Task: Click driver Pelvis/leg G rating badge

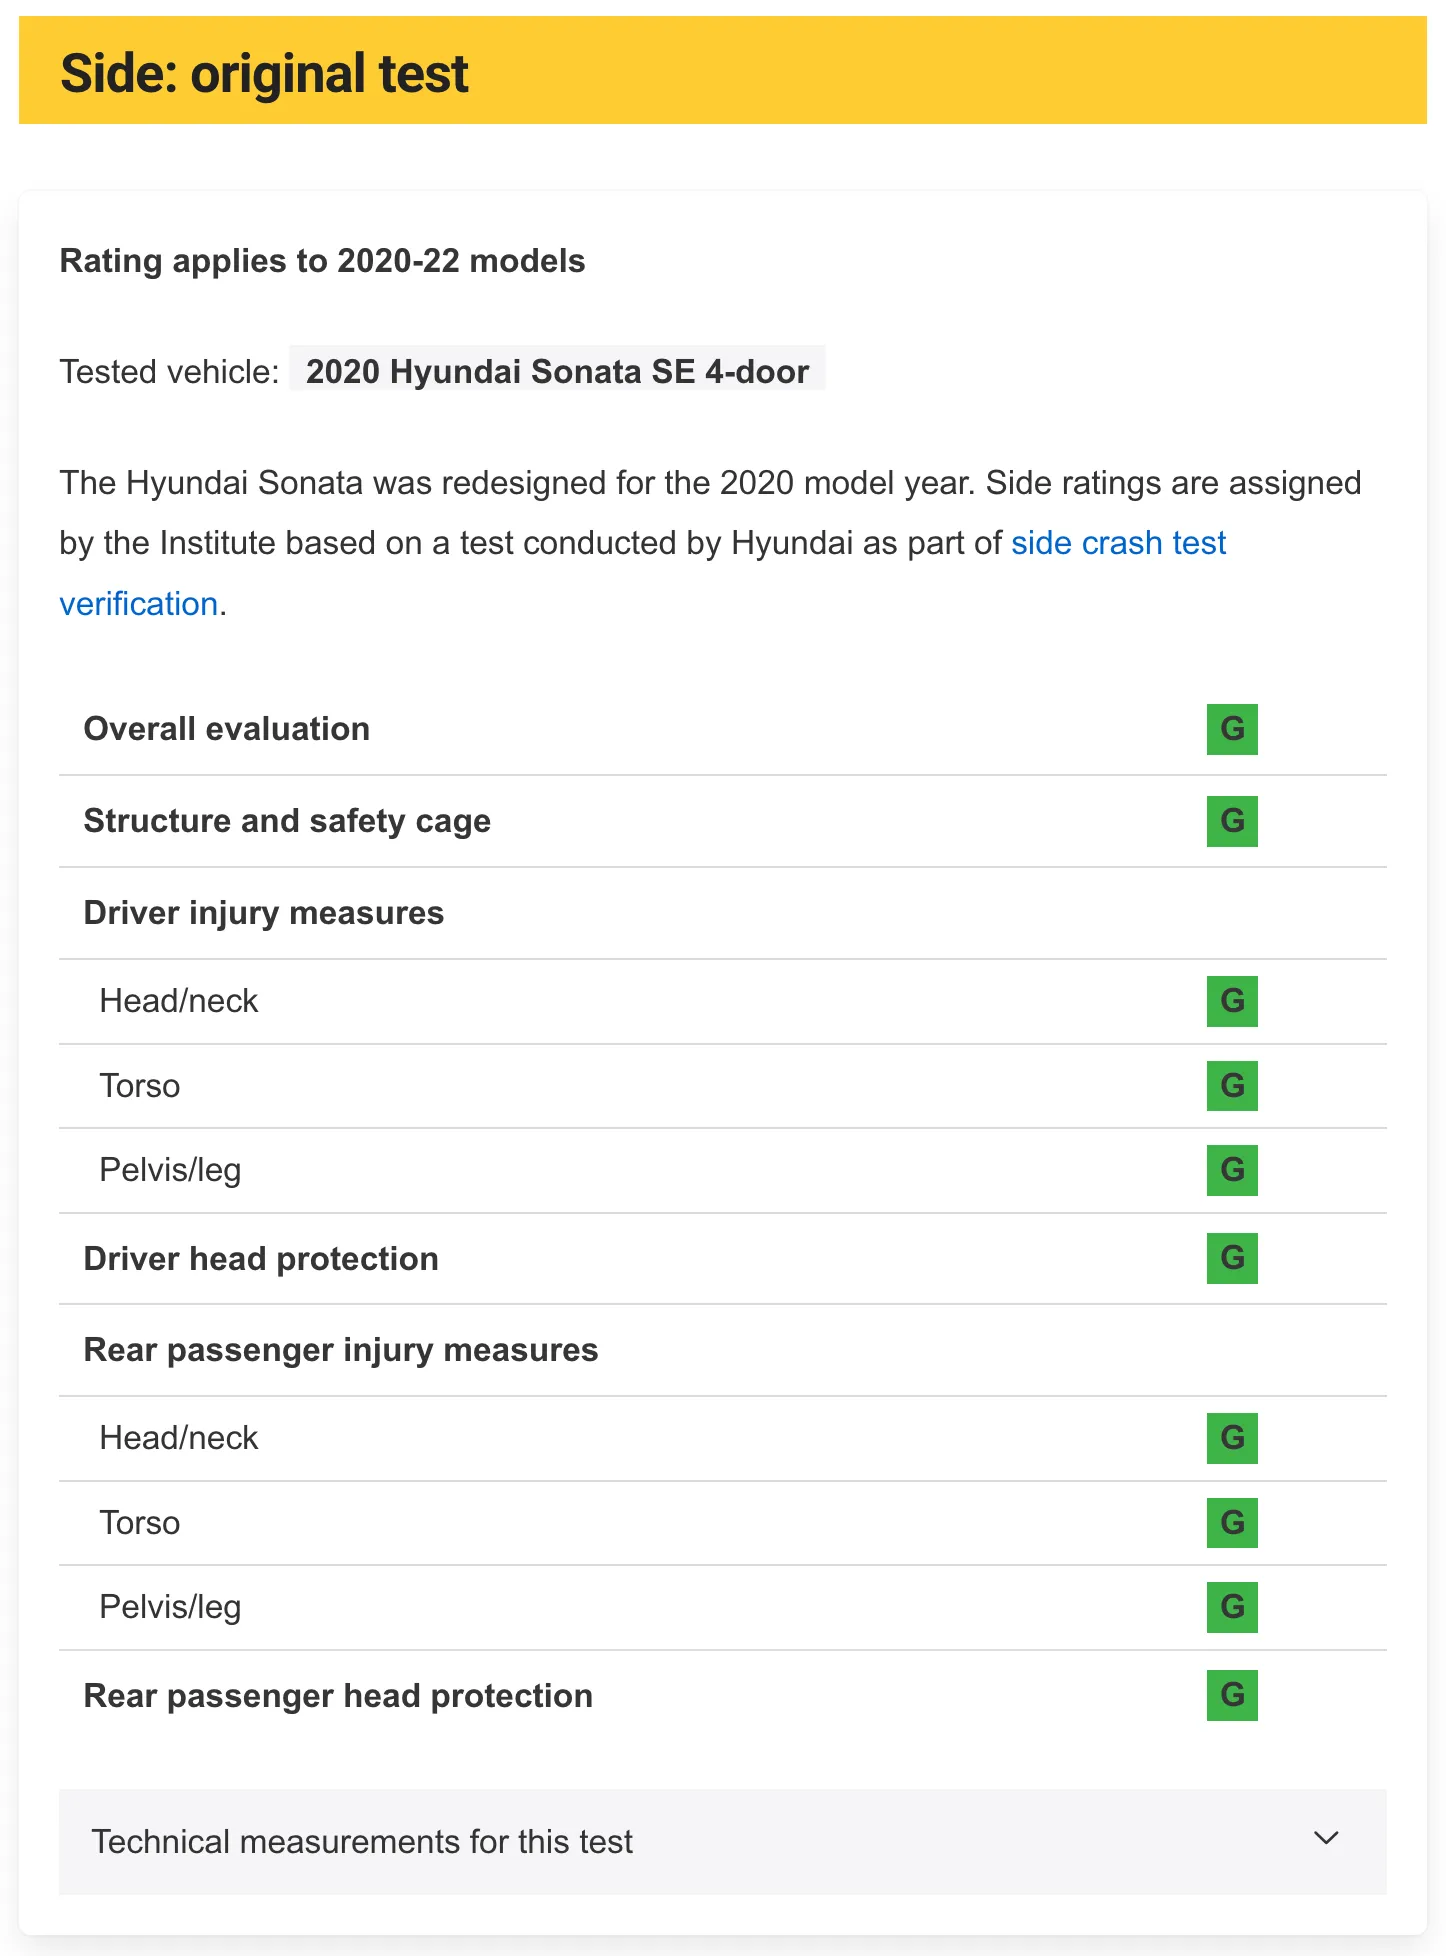Action: pyautogui.click(x=1232, y=1170)
